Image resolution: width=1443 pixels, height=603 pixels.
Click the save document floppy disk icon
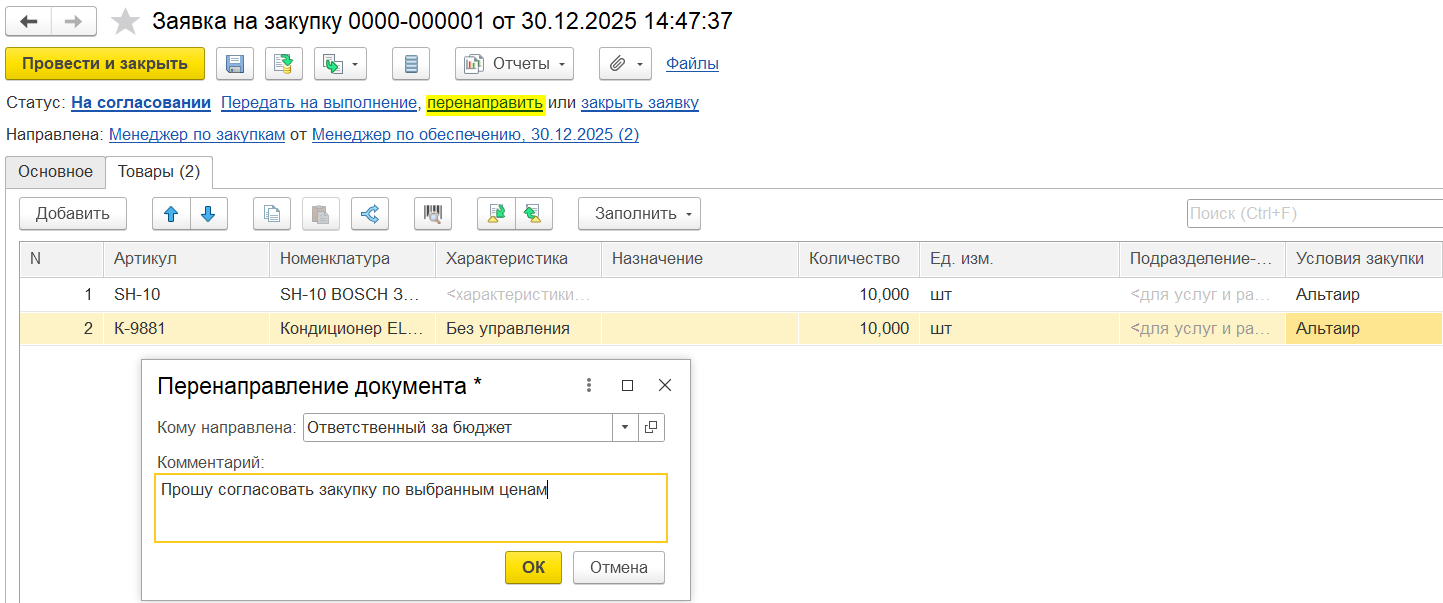coord(235,64)
